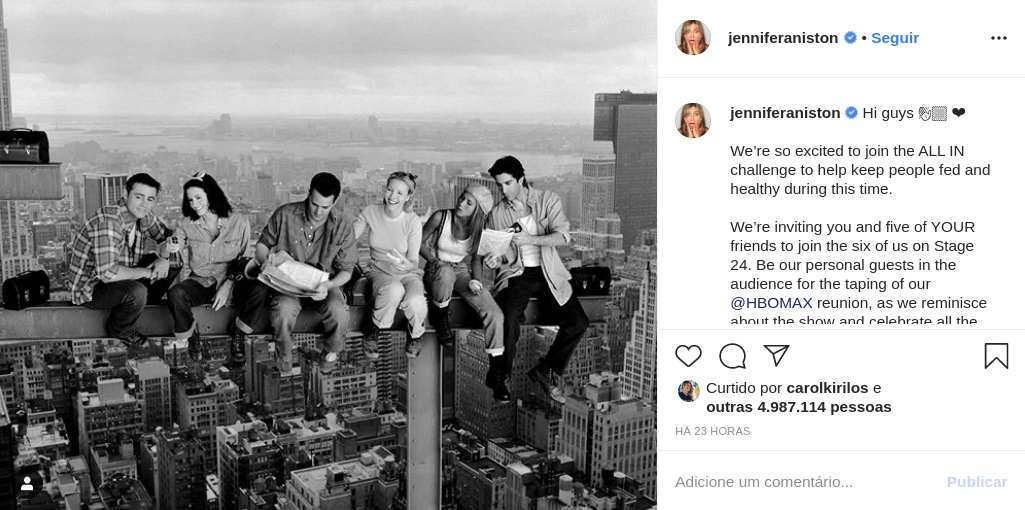Click Publicar to post comment
Viewport: 1025px width, 510px height.
click(977, 482)
